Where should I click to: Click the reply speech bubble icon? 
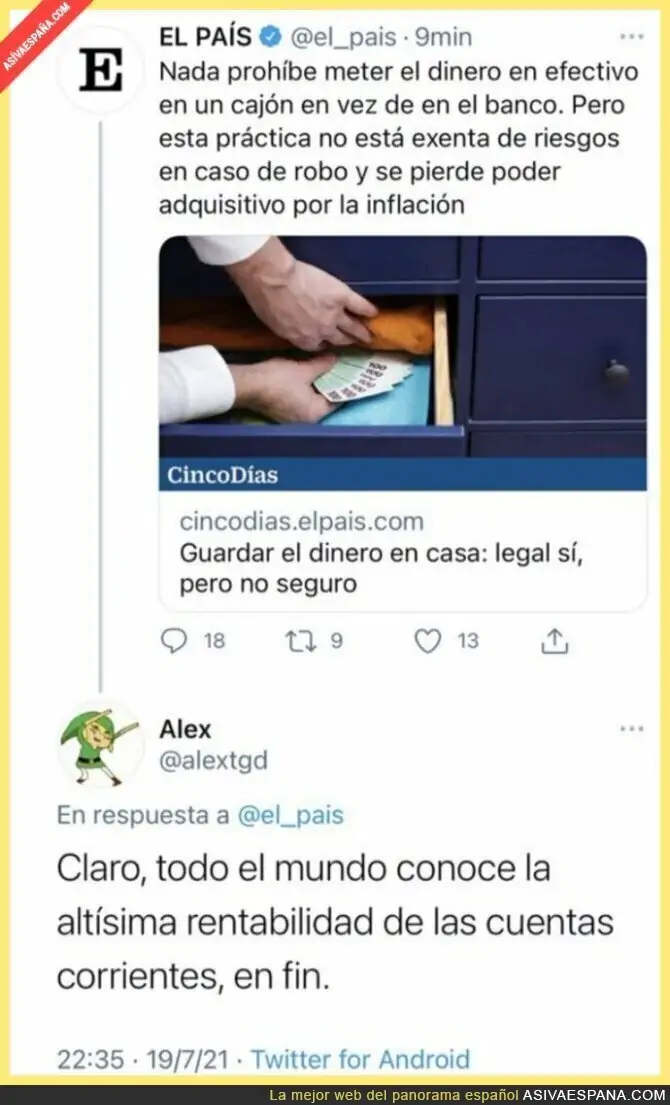(174, 640)
